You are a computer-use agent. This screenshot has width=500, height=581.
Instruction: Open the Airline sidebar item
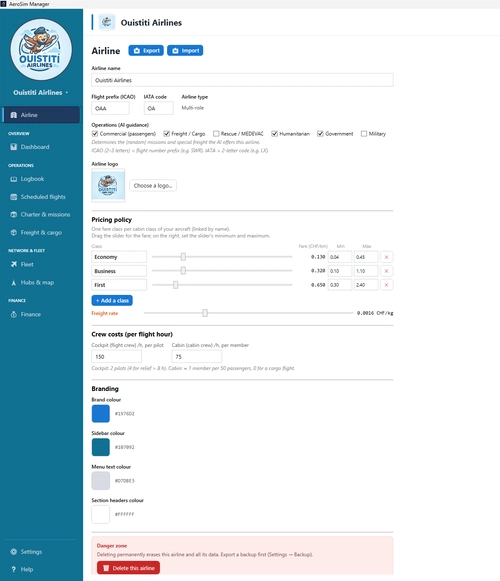point(41,115)
